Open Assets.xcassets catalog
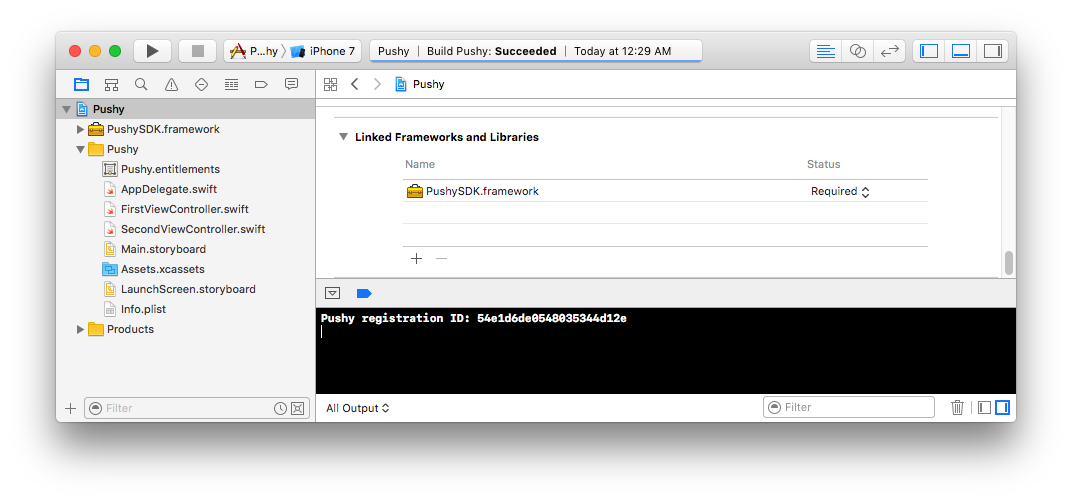This screenshot has width=1072, height=502. (163, 269)
